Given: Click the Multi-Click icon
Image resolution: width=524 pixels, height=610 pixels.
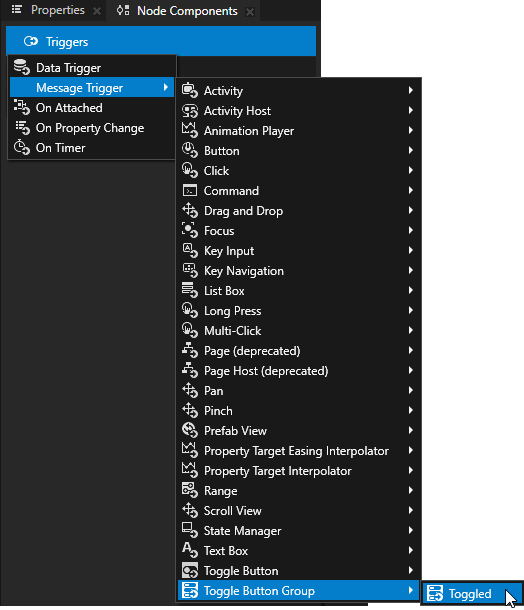Looking at the screenshot, I should 190,331.
